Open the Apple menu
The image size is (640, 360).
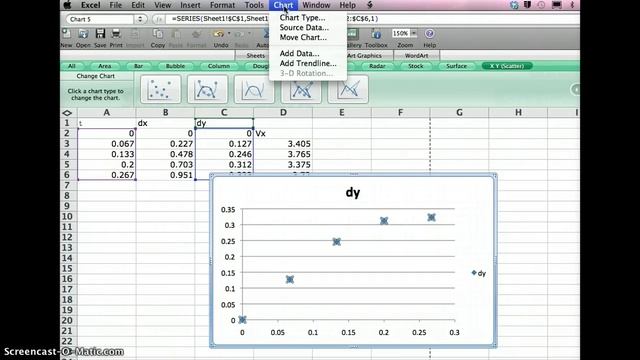68,5
